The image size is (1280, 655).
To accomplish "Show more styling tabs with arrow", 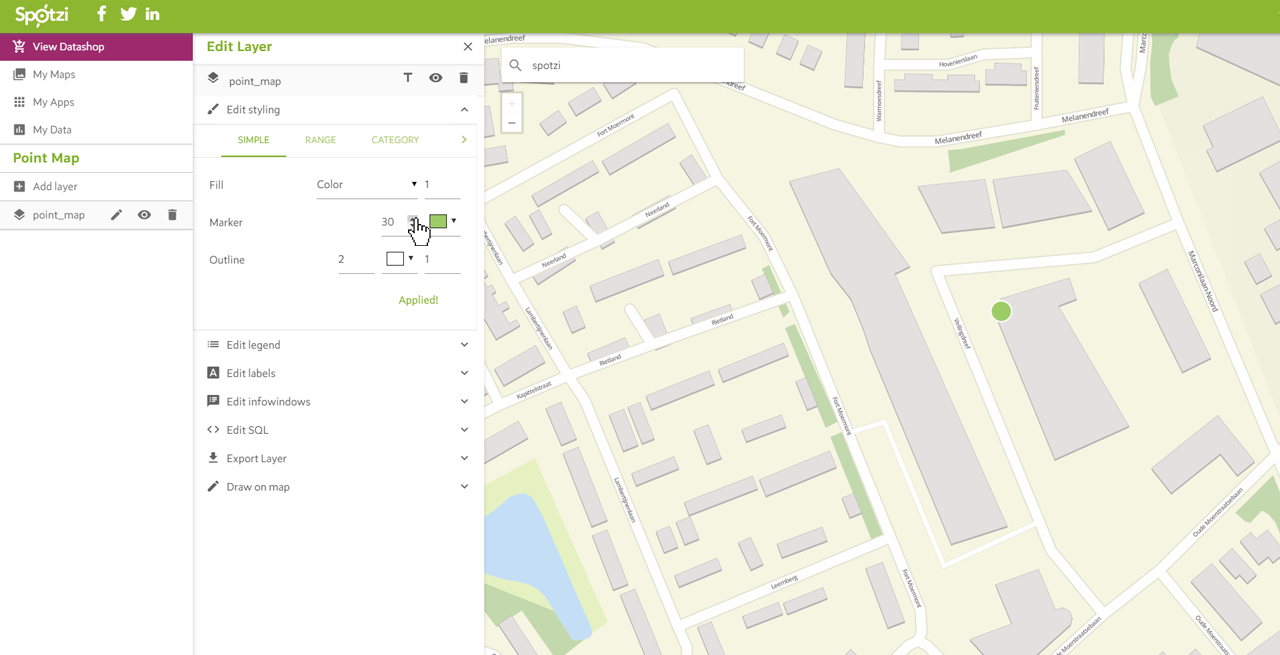I will tap(464, 140).
